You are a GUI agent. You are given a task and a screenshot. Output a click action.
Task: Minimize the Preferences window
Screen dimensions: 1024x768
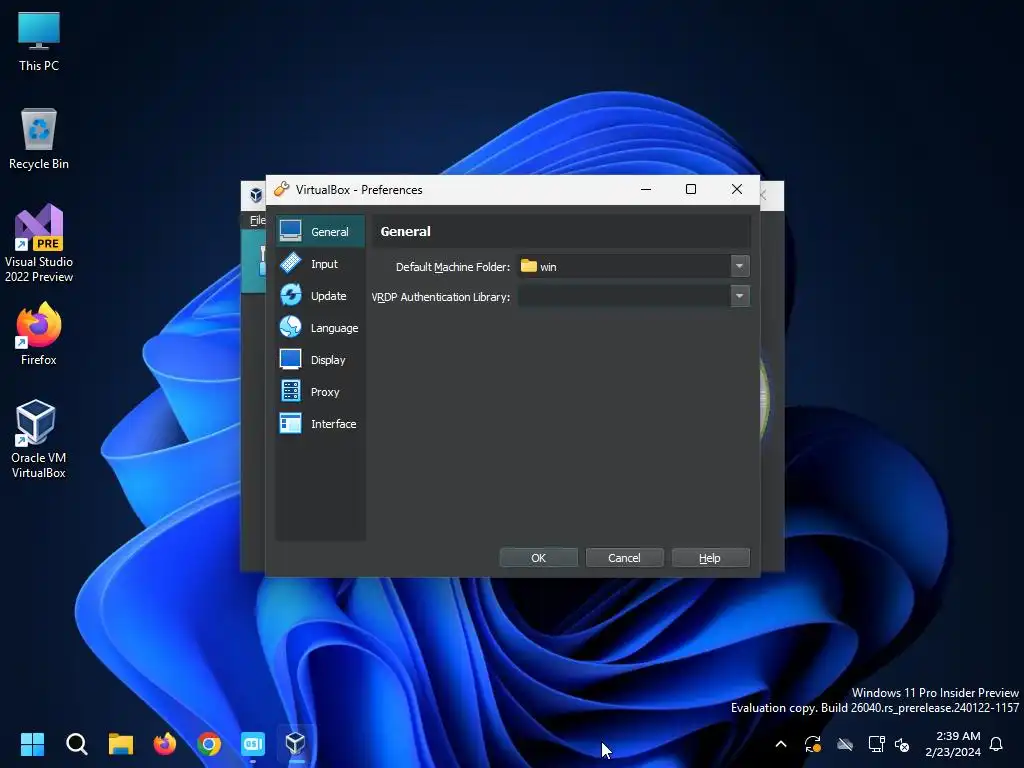646,189
